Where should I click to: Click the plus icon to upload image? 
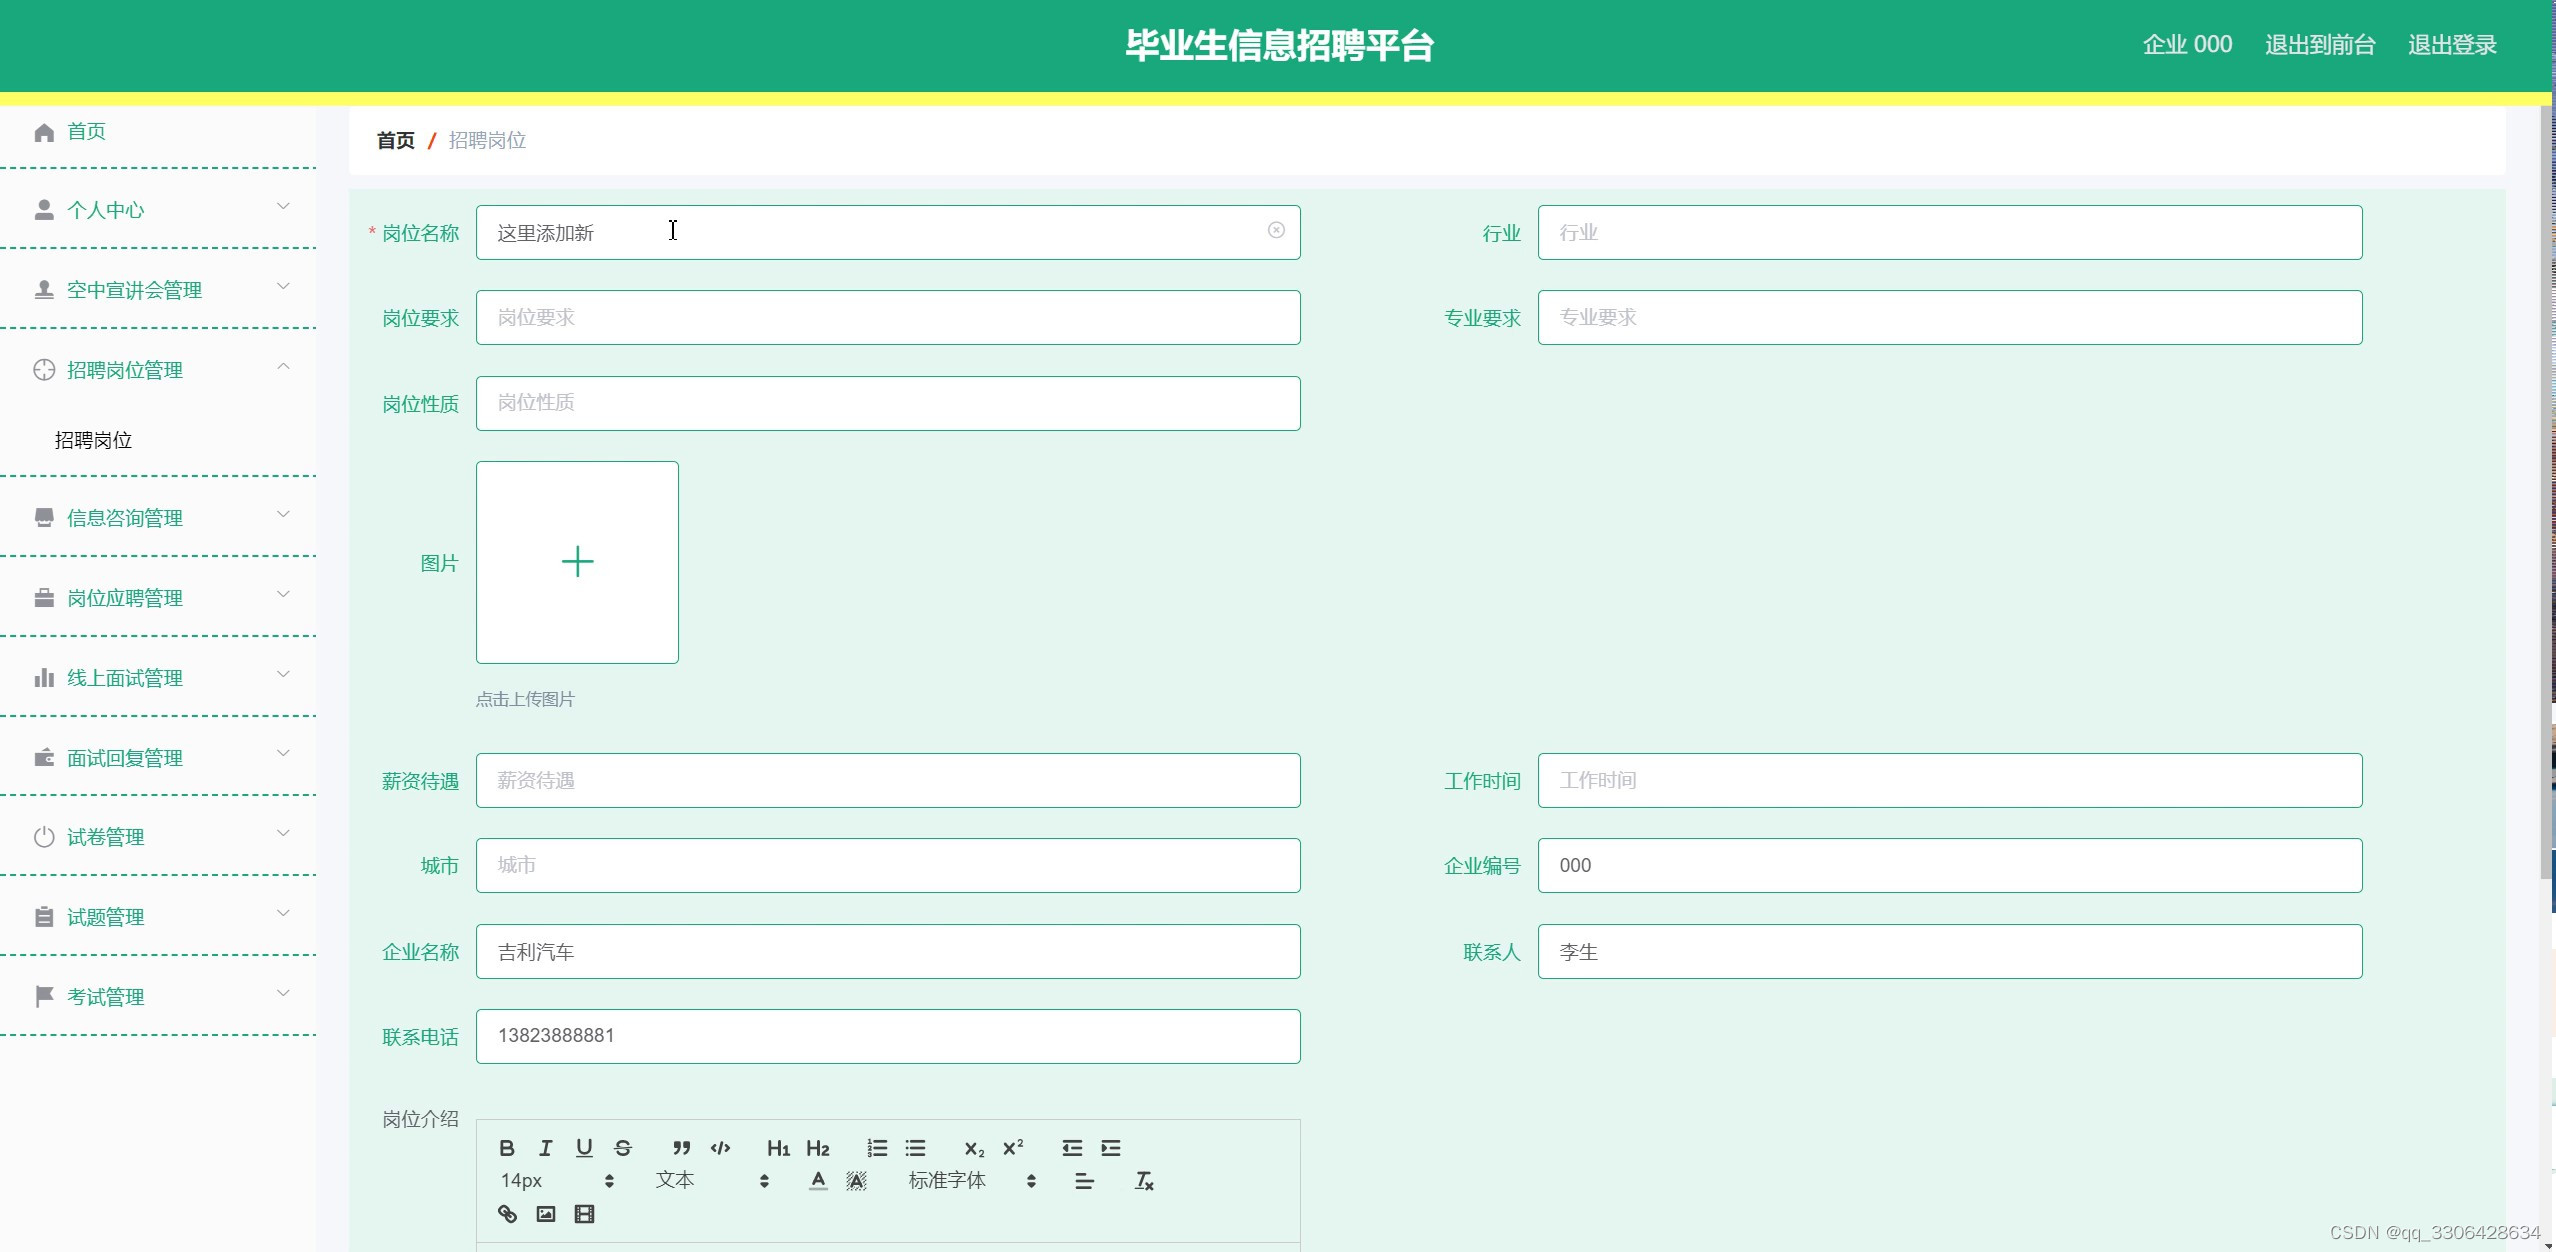(x=578, y=562)
